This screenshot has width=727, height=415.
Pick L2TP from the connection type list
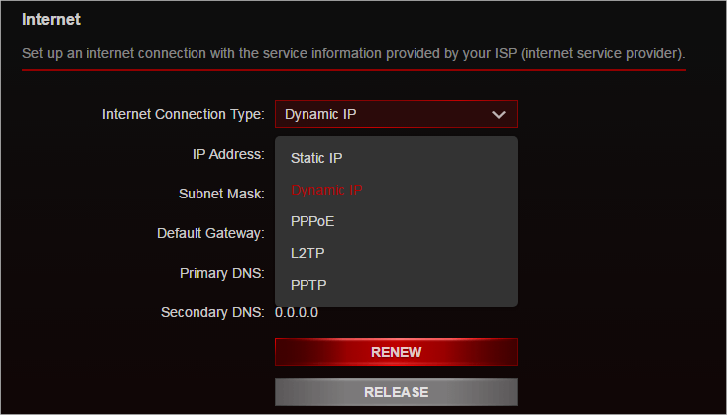[x=307, y=253]
